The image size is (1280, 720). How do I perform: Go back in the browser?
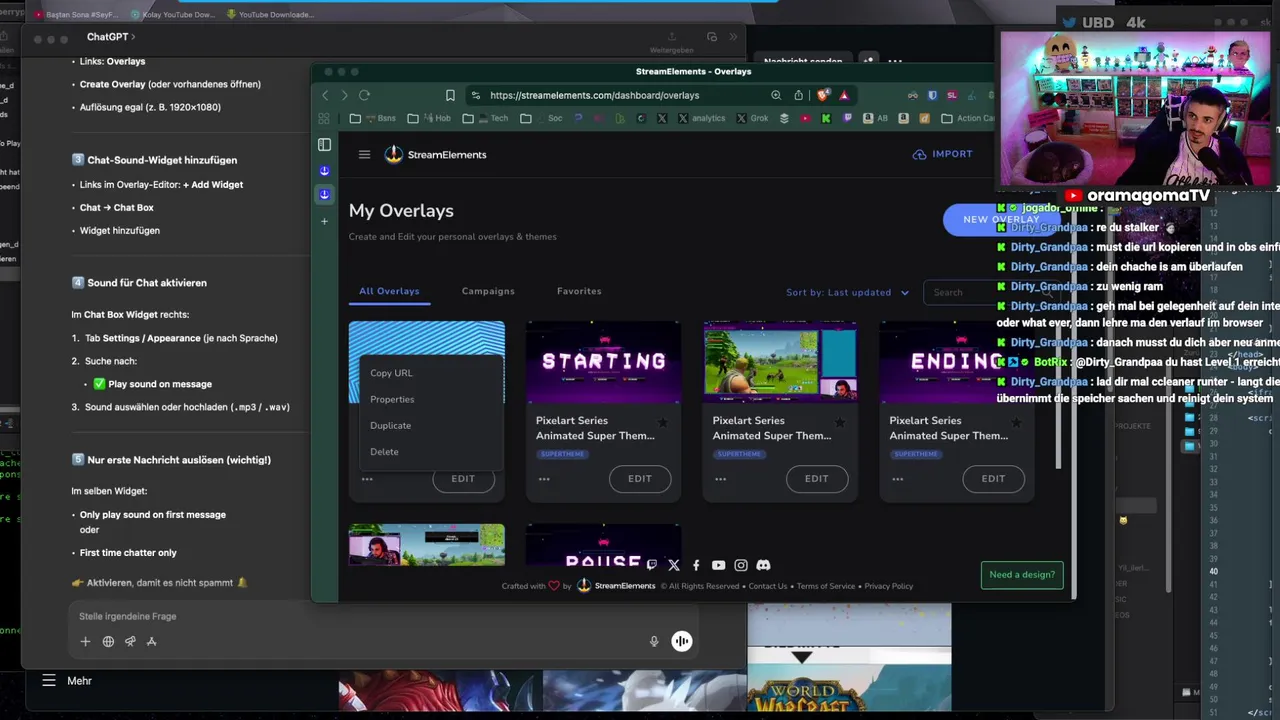(x=325, y=95)
